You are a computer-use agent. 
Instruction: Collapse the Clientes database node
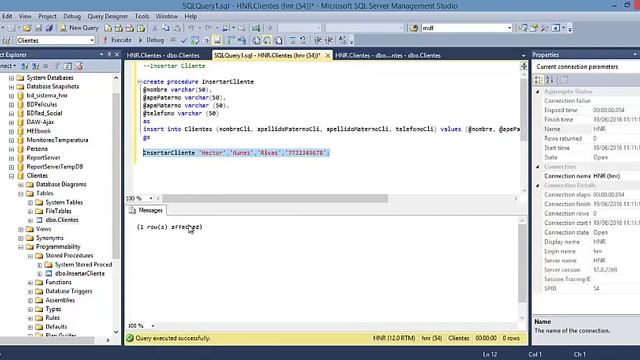(11, 176)
